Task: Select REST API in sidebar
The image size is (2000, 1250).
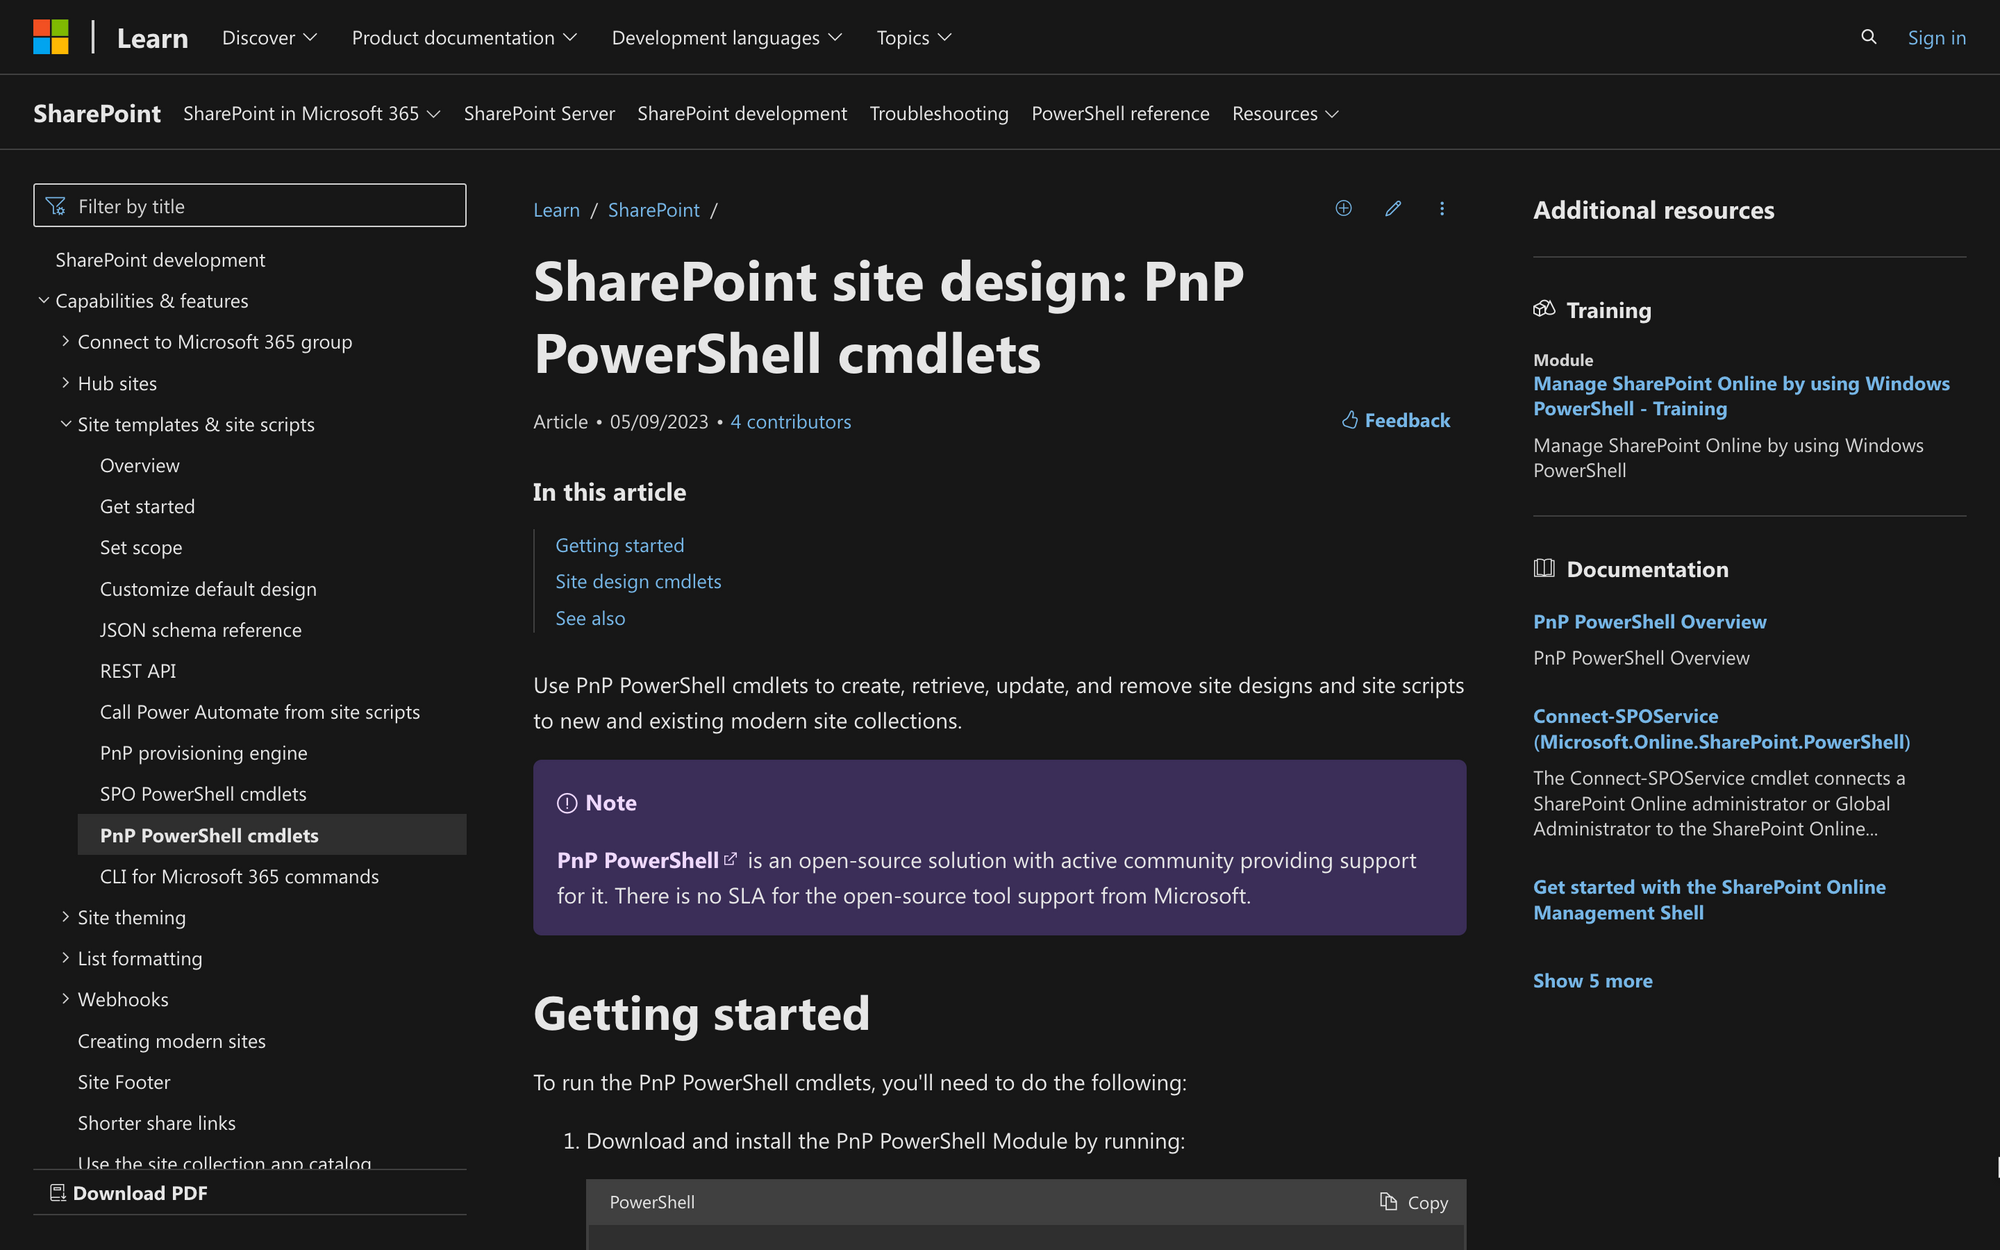Action: click(138, 671)
